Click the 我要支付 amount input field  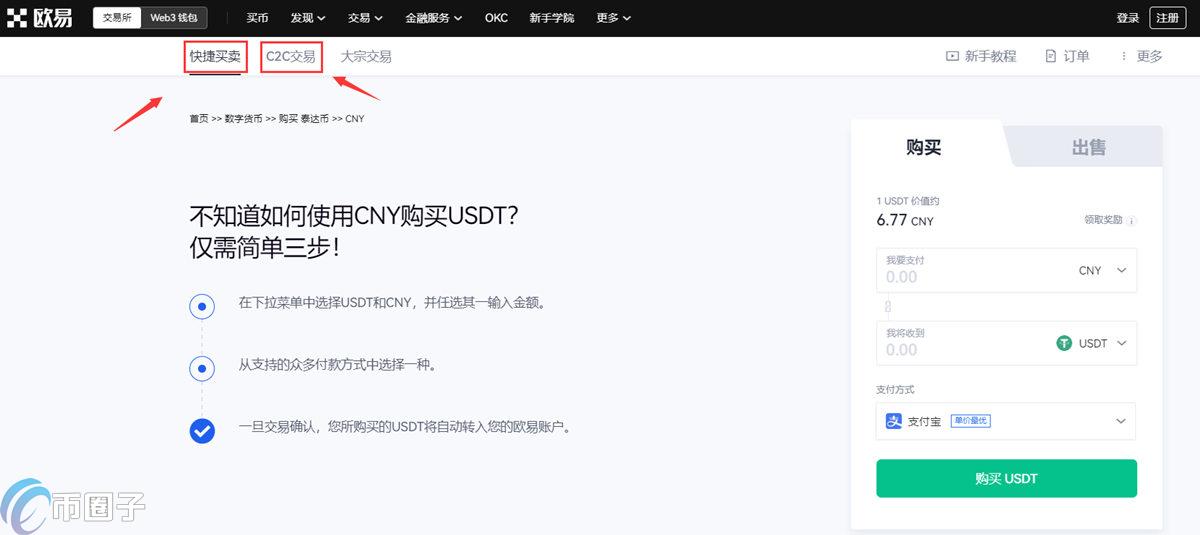960,276
